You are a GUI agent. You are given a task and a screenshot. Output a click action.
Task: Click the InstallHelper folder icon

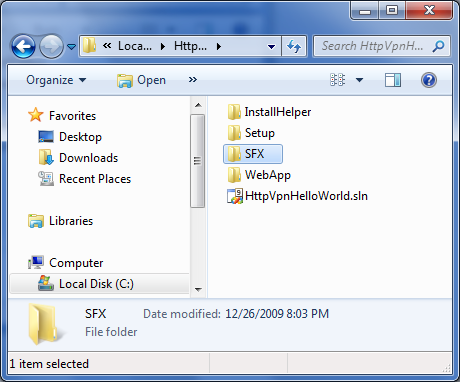click(234, 112)
